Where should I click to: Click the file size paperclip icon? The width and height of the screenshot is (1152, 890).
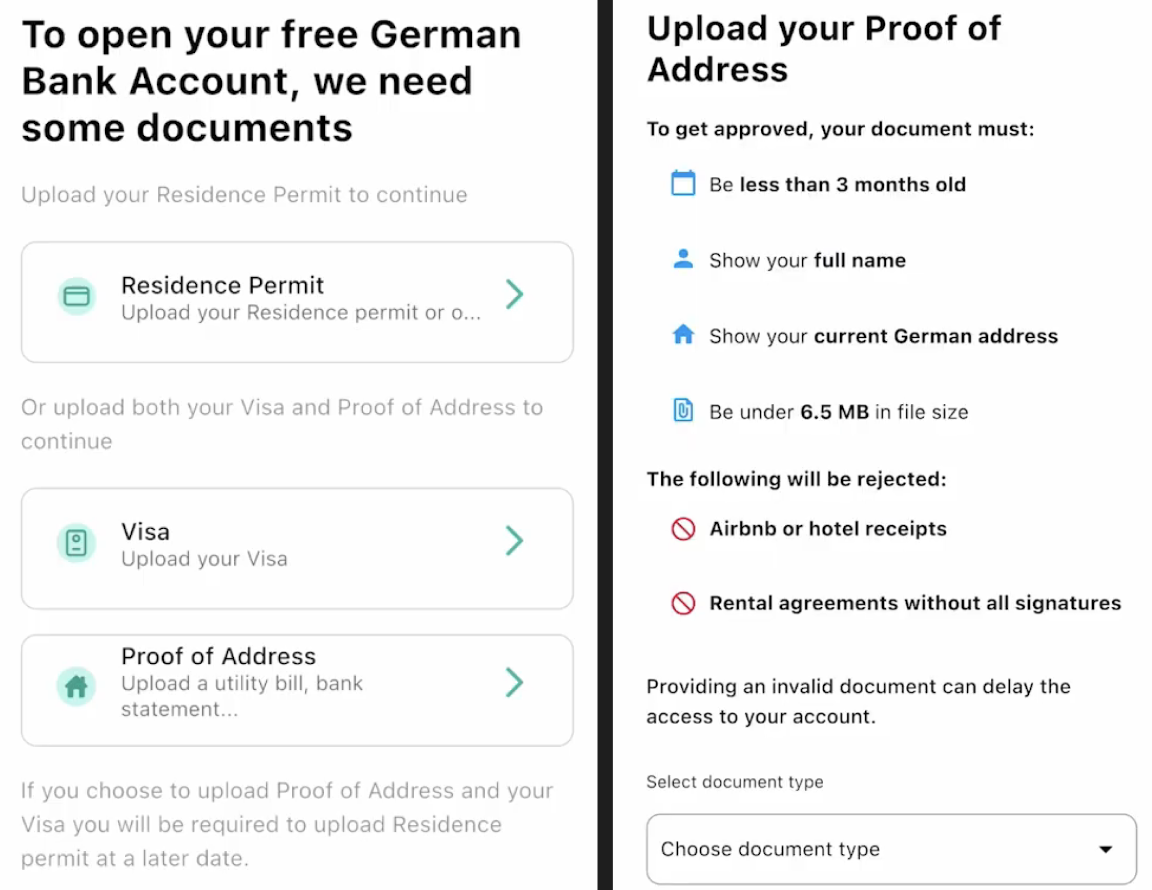click(x=683, y=411)
